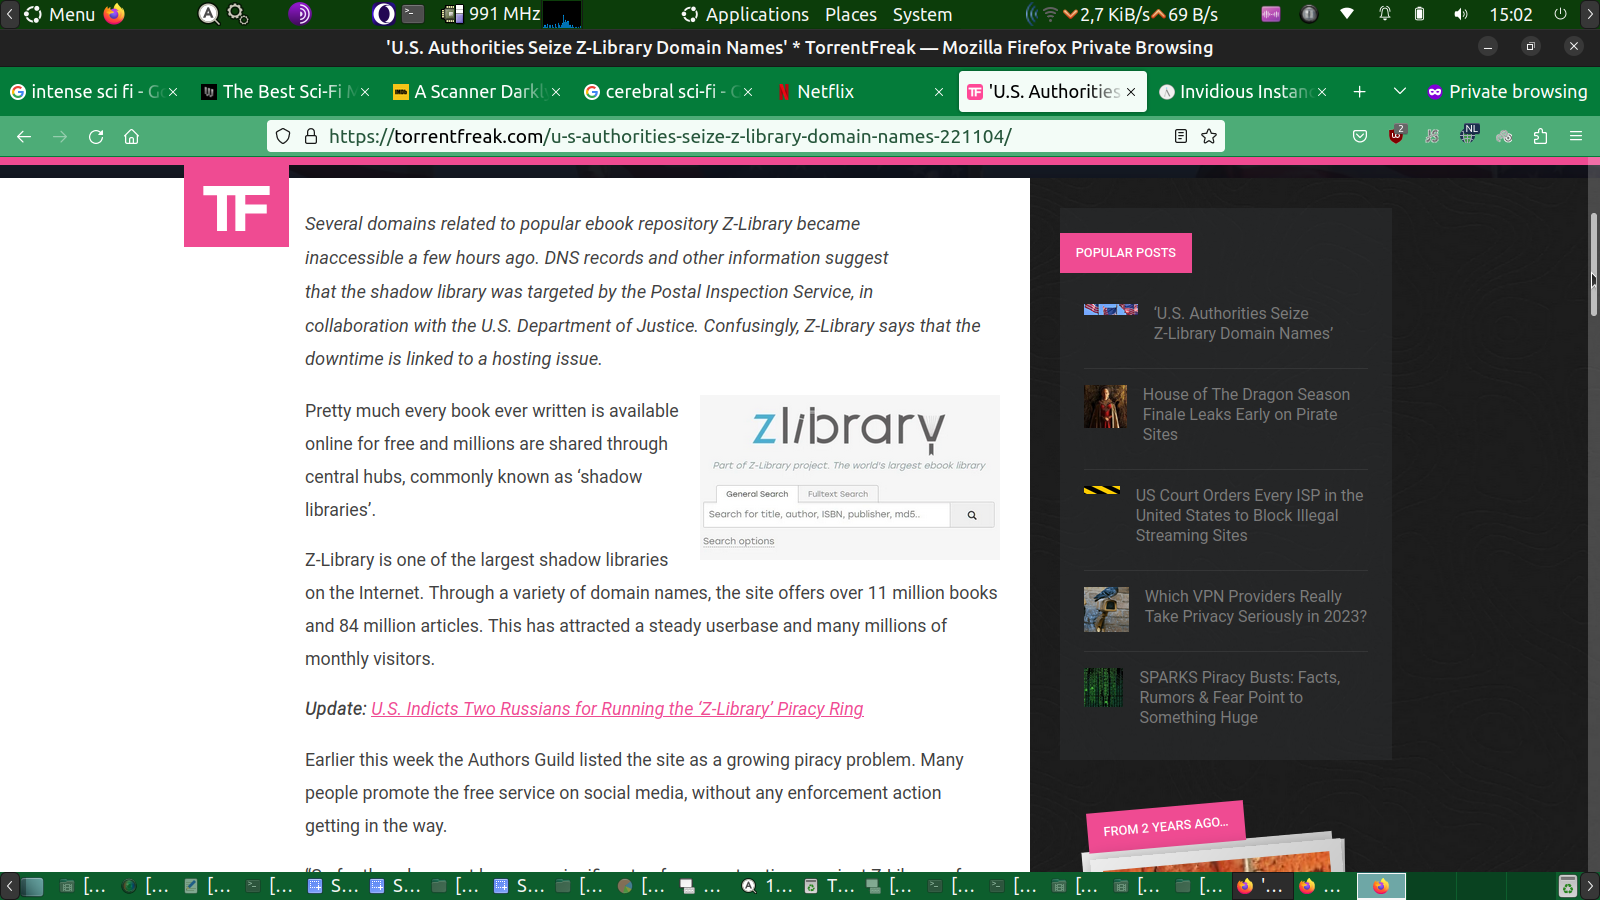Viewport: 1600px width, 900px height.
Task: Open the Menu main menu
Action: point(59,14)
